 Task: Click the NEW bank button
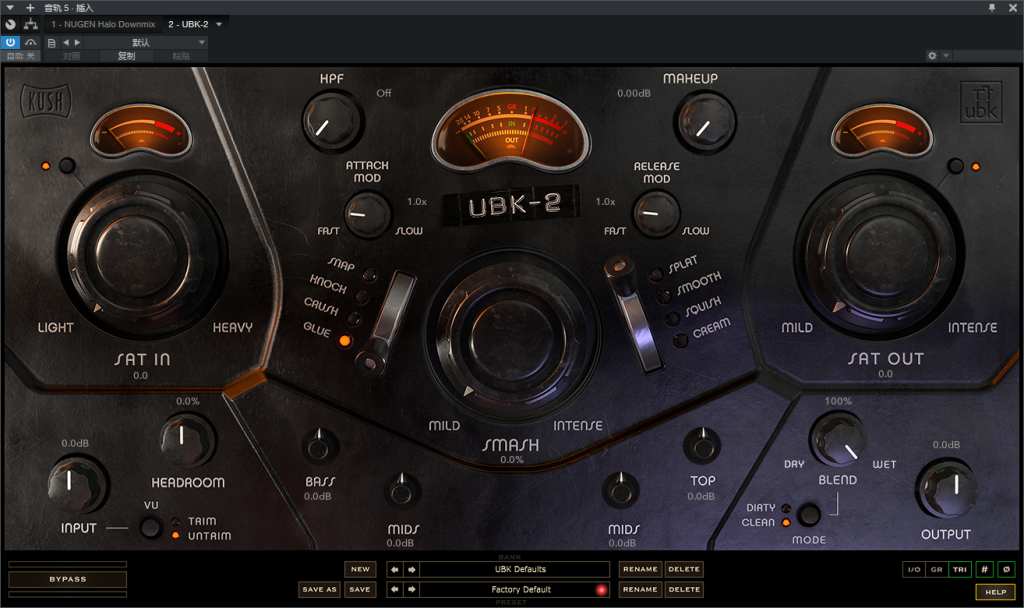[360, 569]
